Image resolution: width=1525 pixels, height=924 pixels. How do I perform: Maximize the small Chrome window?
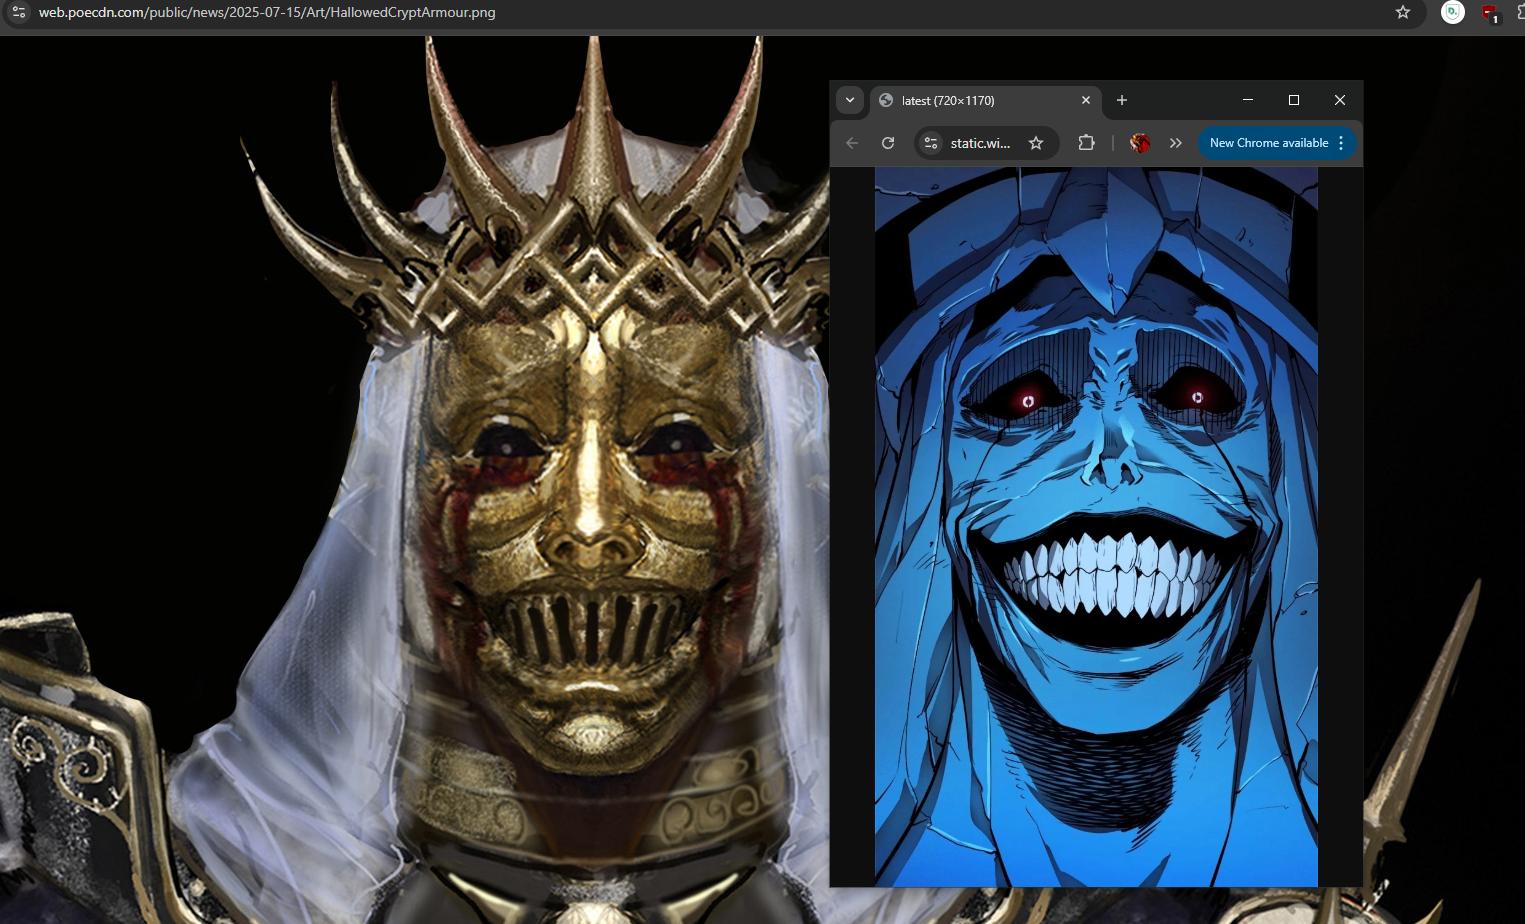click(1294, 100)
